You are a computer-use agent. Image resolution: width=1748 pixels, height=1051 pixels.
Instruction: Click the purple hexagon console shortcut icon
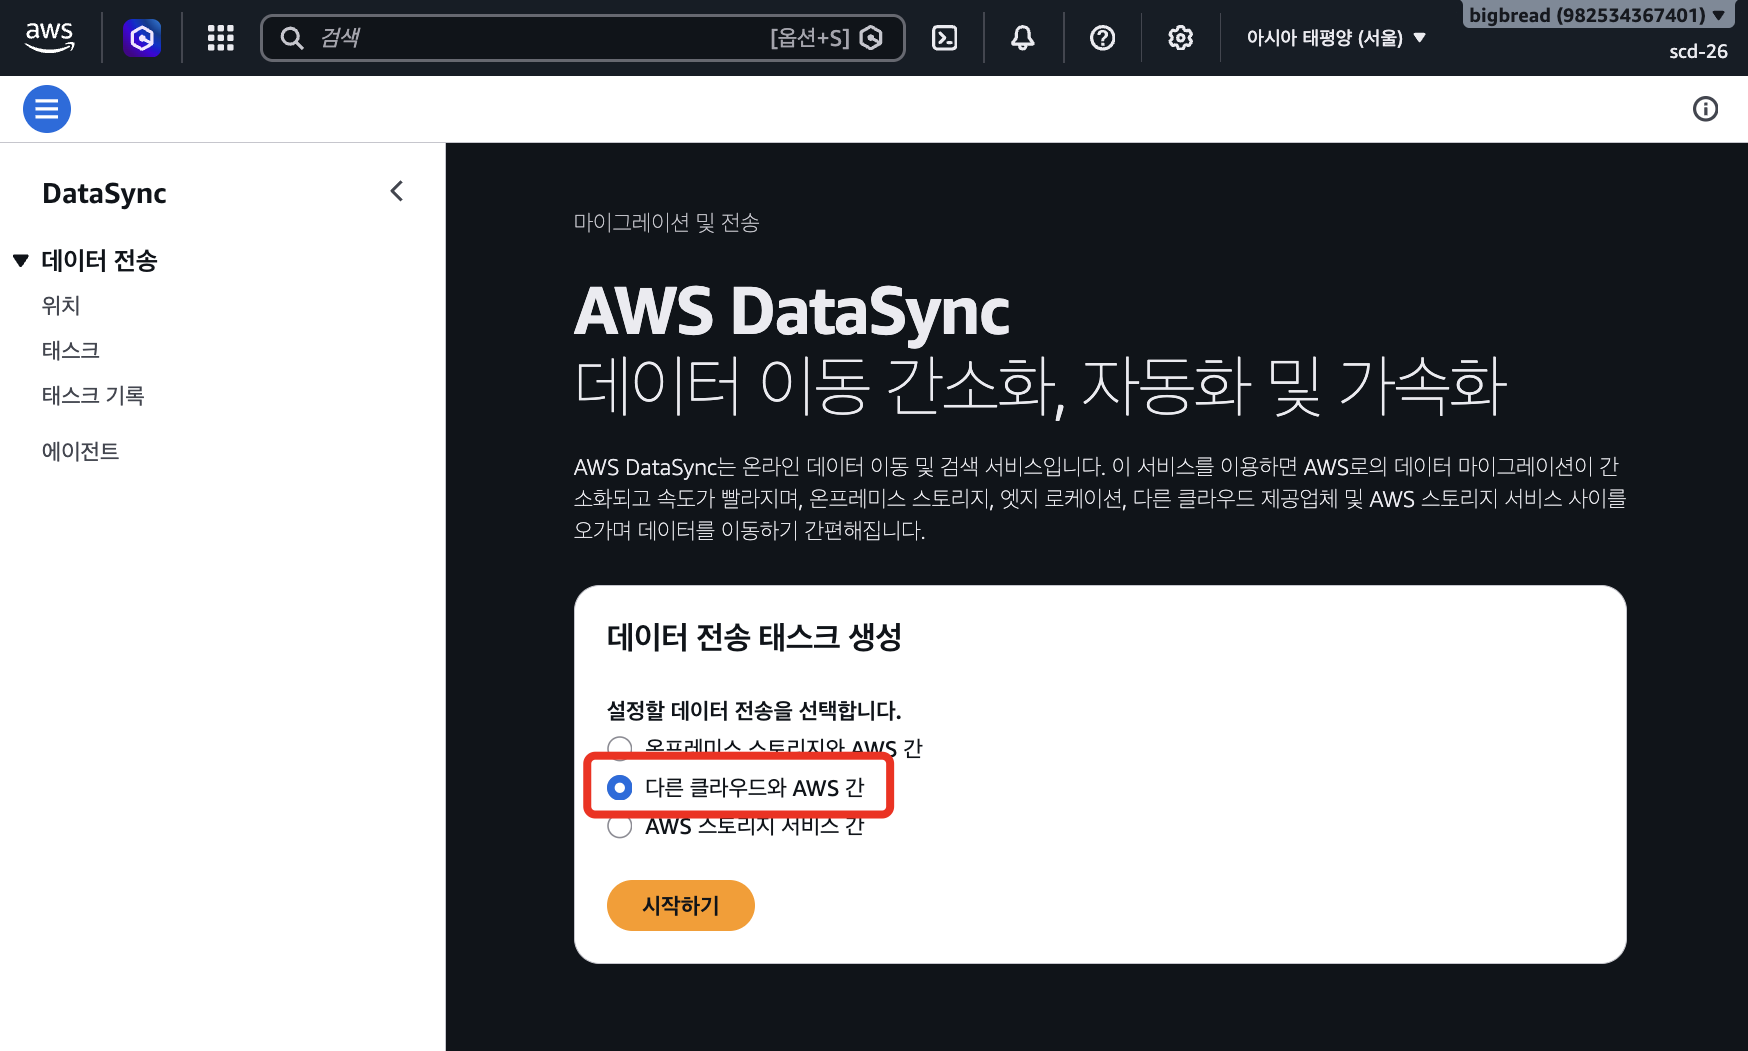point(142,38)
